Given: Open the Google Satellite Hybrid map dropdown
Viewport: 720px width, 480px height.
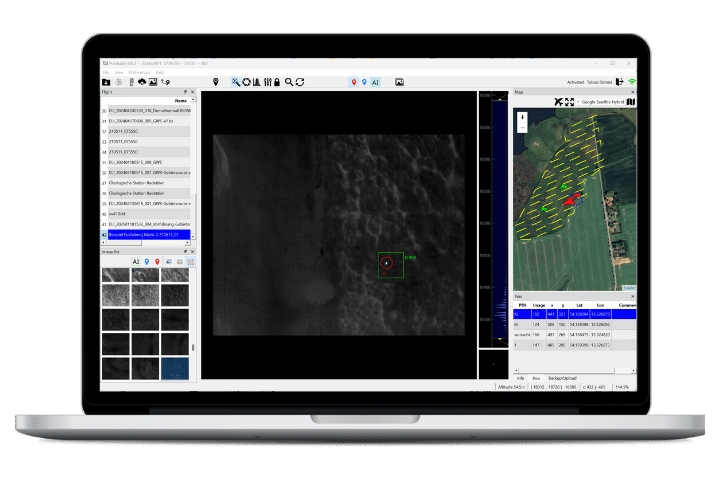Looking at the screenshot, I should (603, 102).
